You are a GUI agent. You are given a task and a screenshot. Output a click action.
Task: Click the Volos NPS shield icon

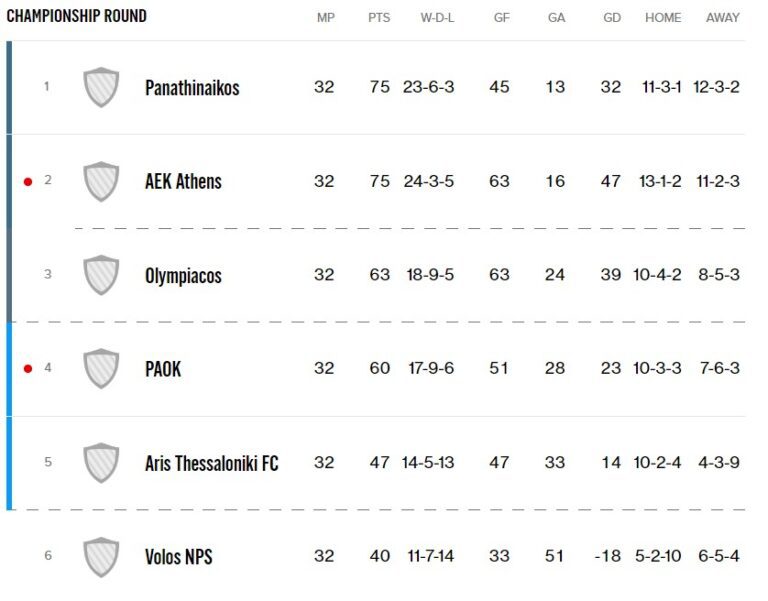tap(101, 556)
